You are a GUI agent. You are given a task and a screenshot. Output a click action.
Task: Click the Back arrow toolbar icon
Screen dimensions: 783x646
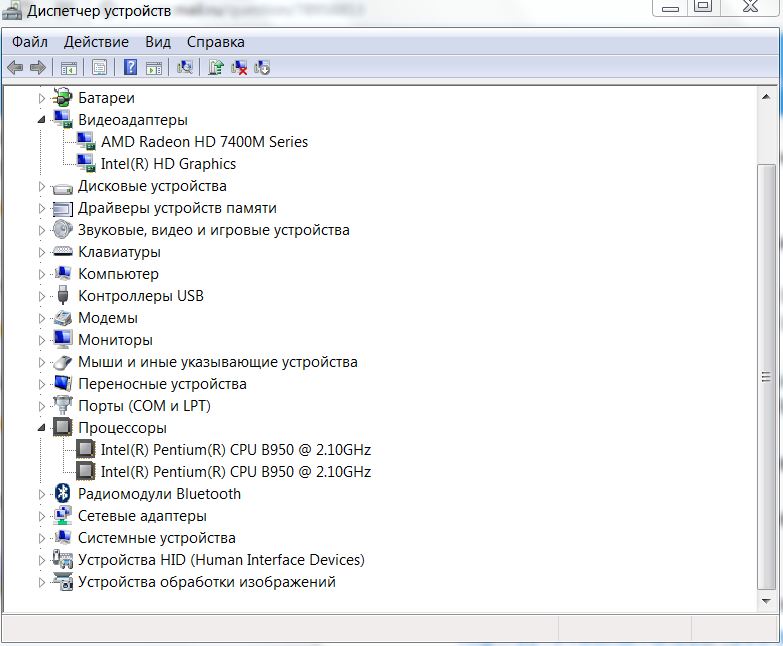(15, 67)
